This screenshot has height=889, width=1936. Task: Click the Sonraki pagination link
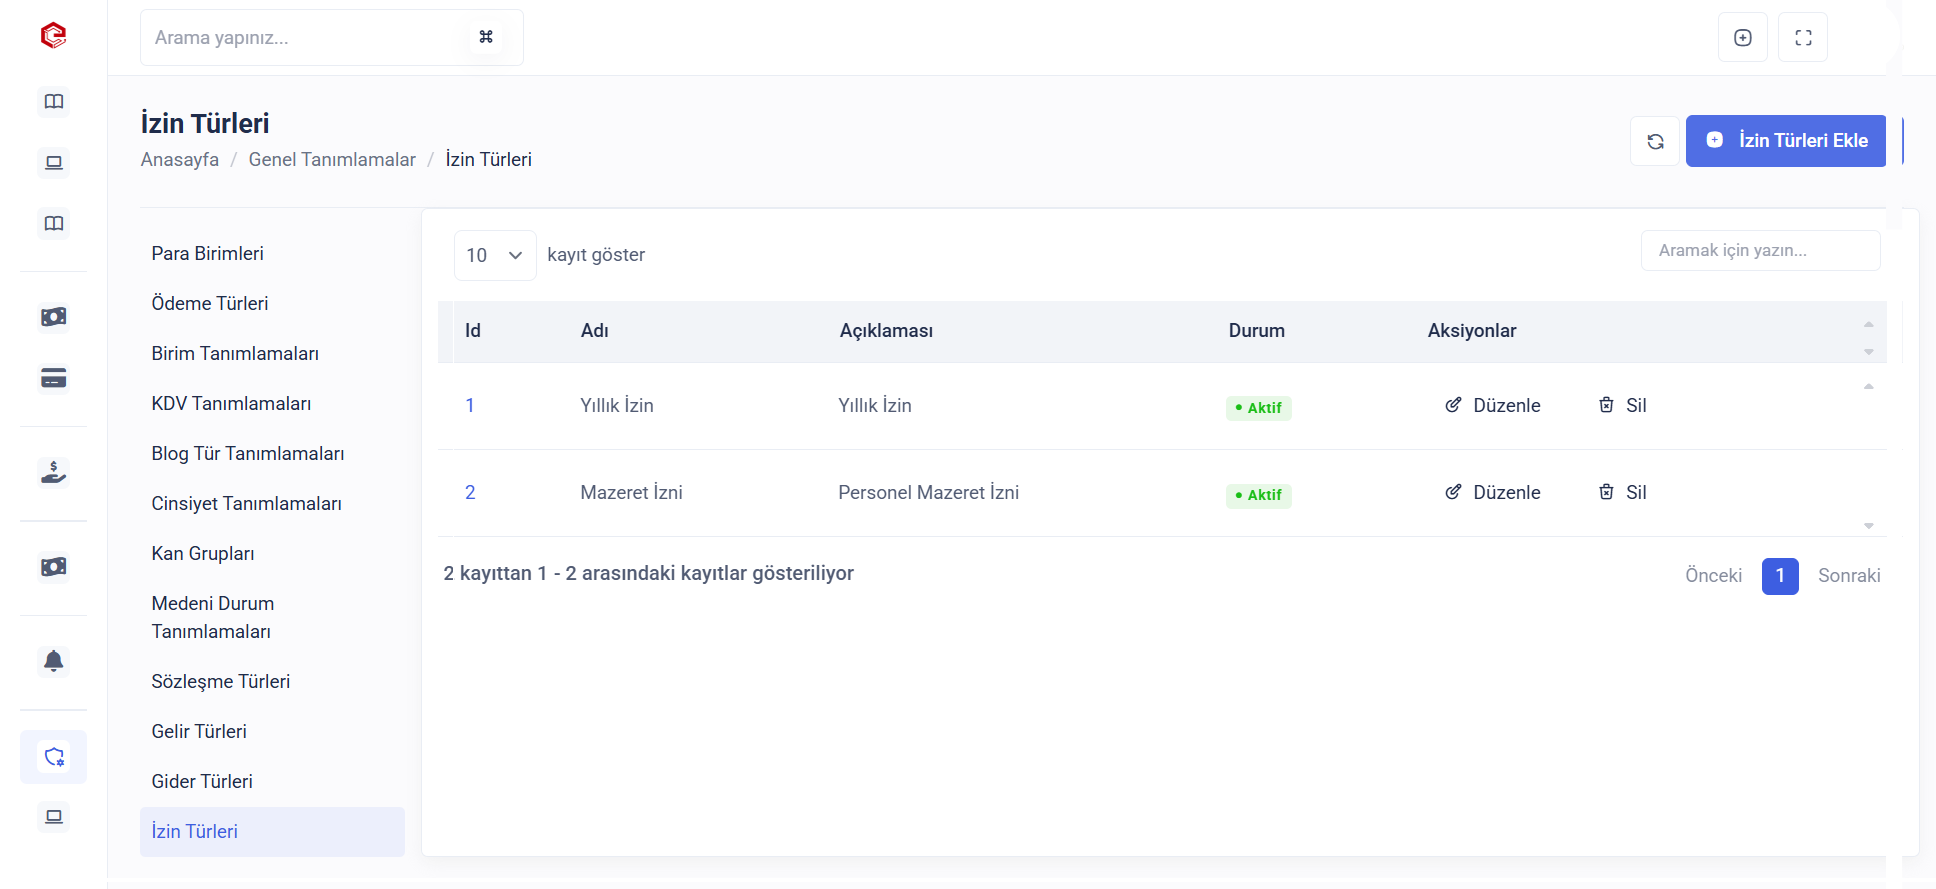tap(1848, 575)
